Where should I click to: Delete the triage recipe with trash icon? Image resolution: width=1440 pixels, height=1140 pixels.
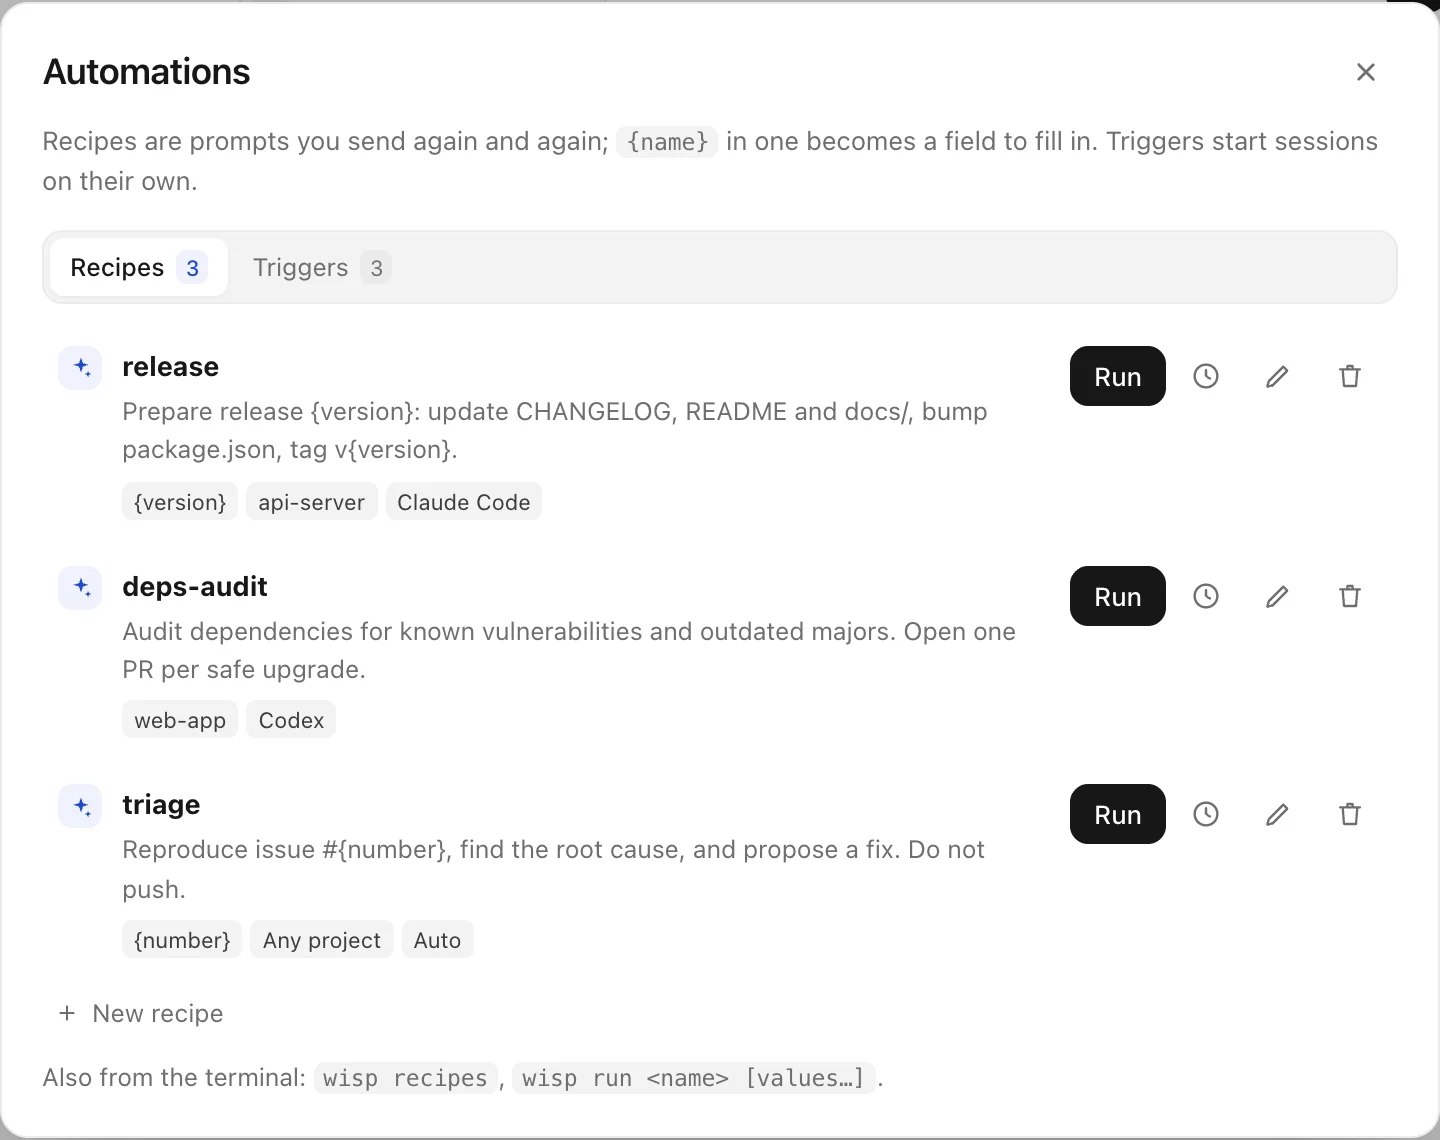pyautogui.click(x=1350, y=814)
